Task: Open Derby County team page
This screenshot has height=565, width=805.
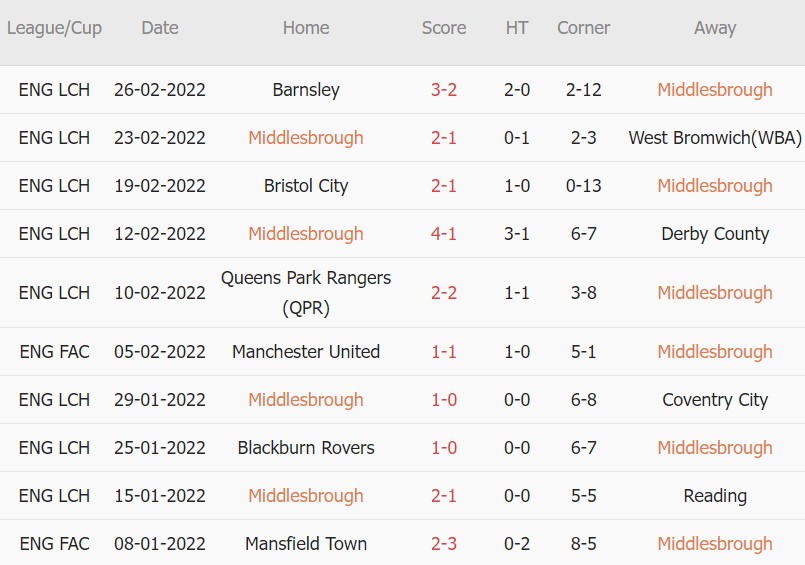Action: tap(715, 234)
